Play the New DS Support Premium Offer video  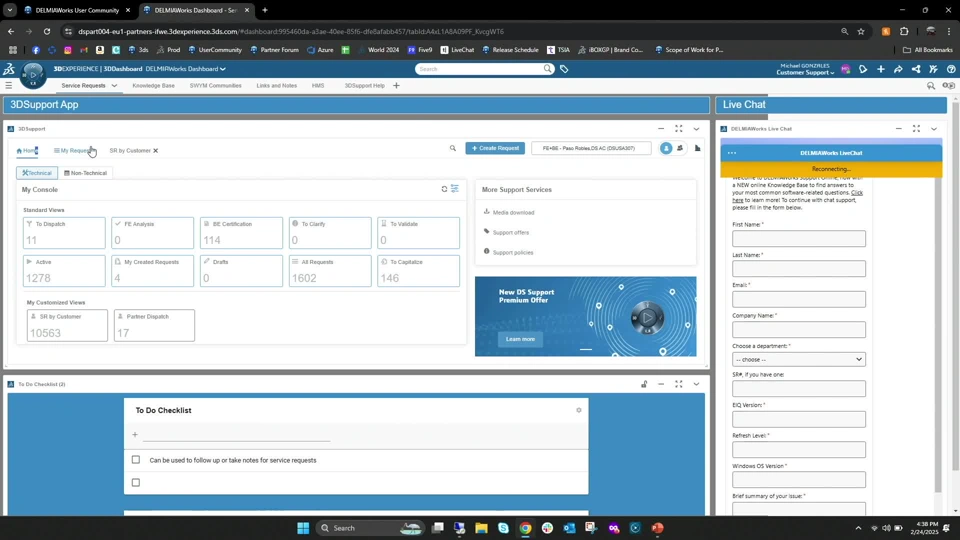tap(647, 317)
